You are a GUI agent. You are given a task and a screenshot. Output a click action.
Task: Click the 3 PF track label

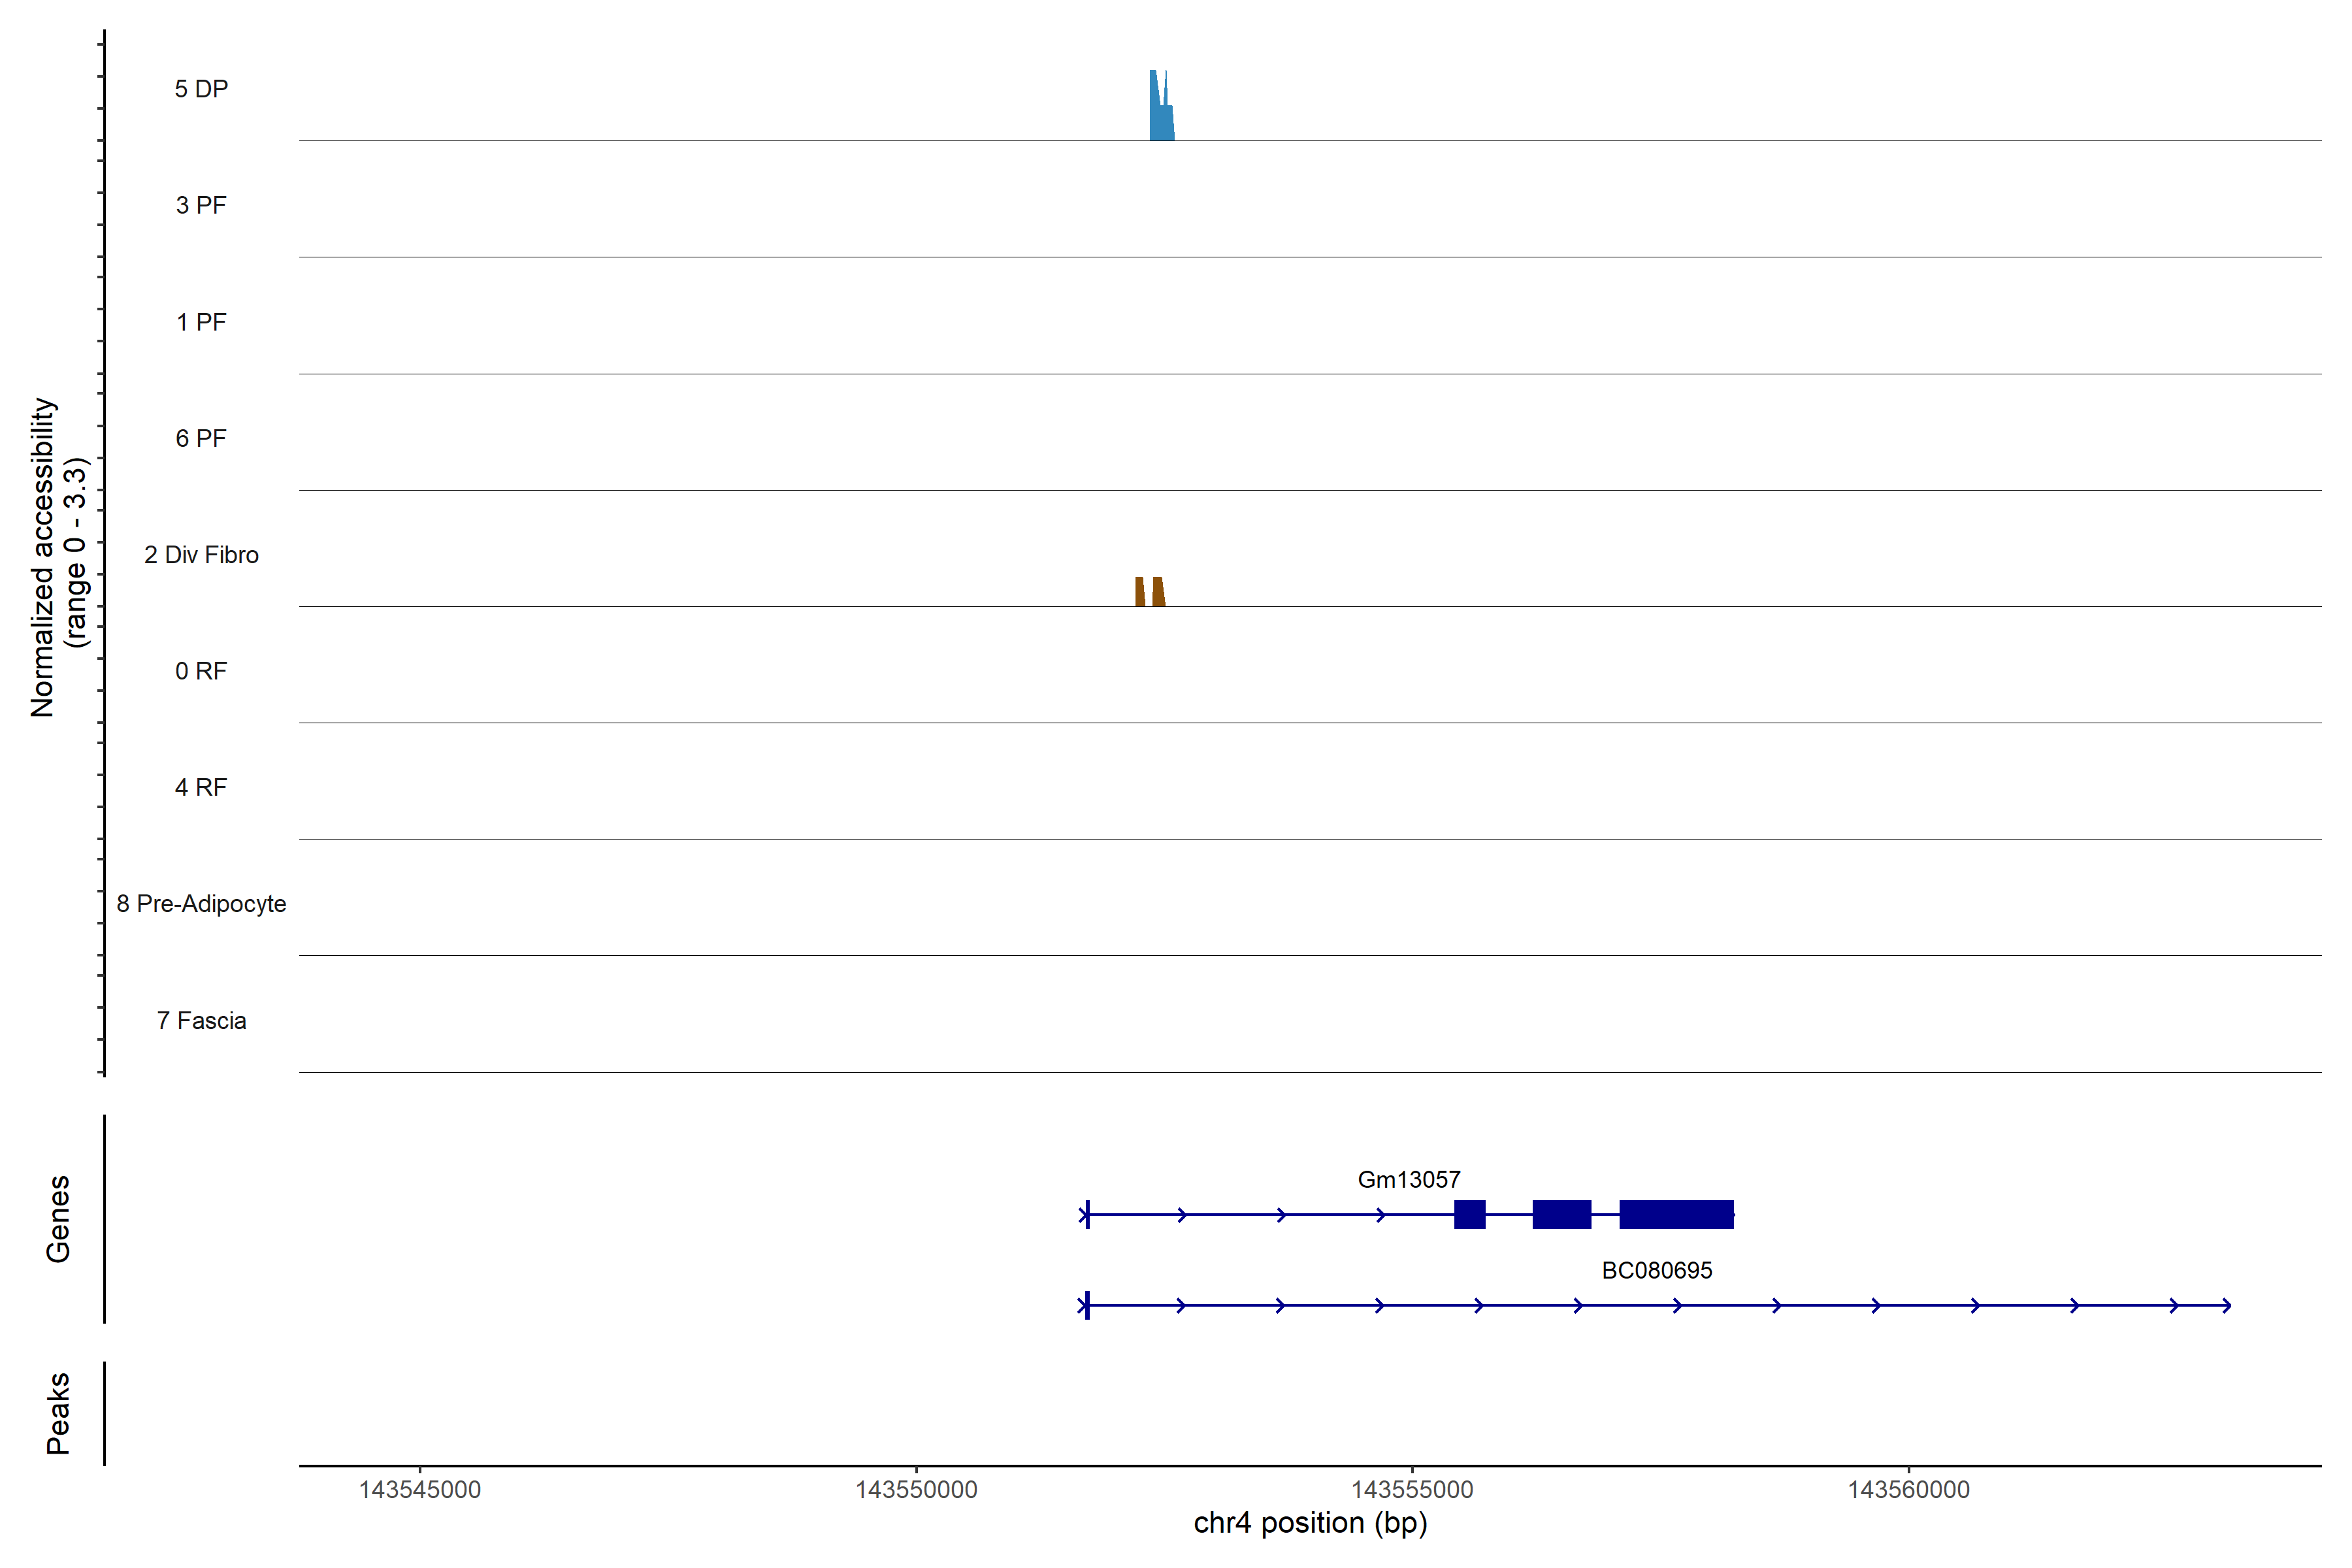201,205
